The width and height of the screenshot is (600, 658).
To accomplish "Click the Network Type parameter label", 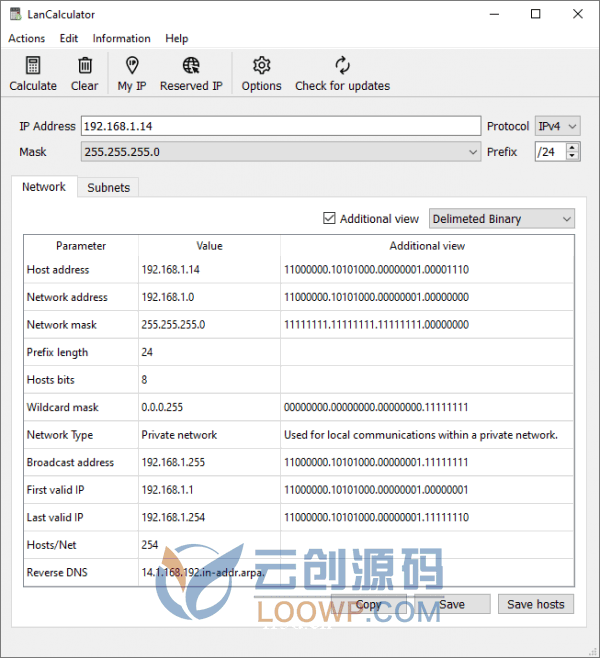I will (x=60, y=435).
